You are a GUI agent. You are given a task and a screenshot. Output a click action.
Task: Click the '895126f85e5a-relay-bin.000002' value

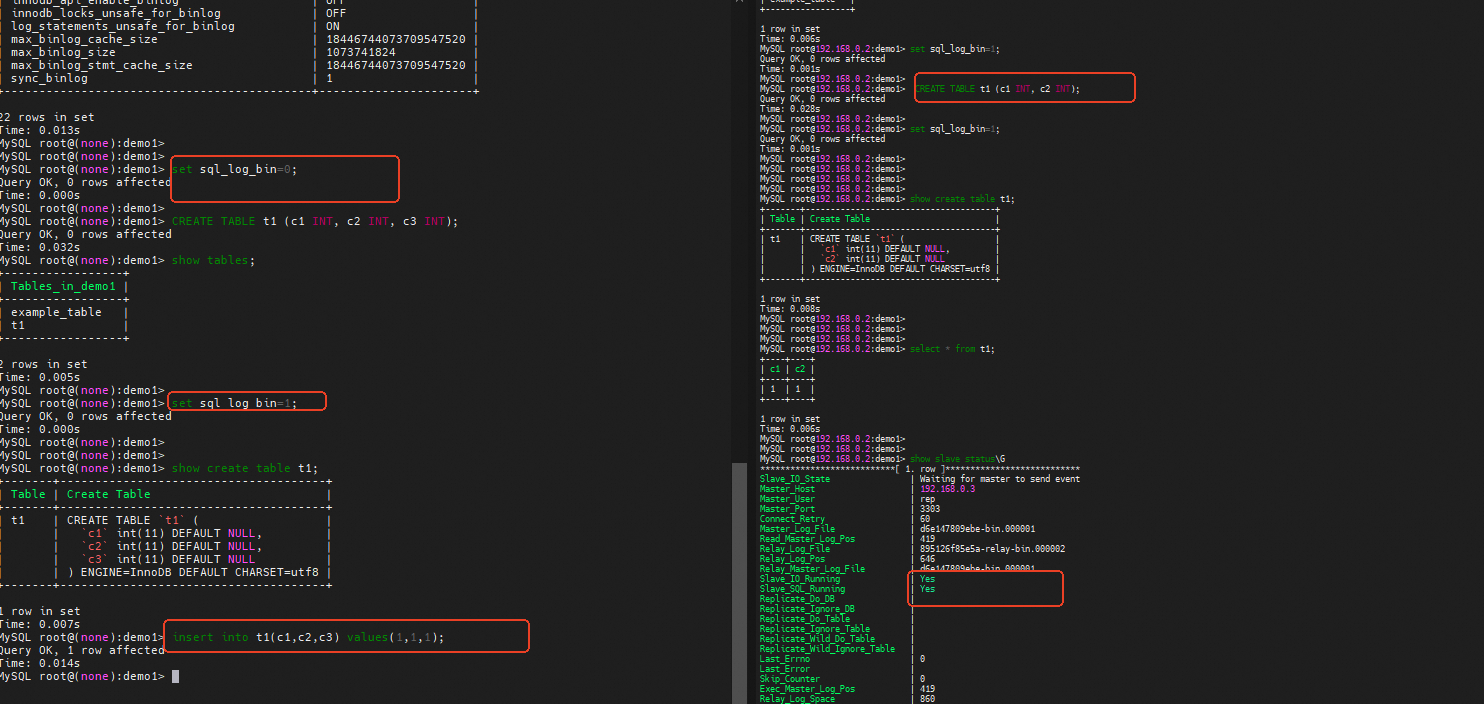coord(993,549)
